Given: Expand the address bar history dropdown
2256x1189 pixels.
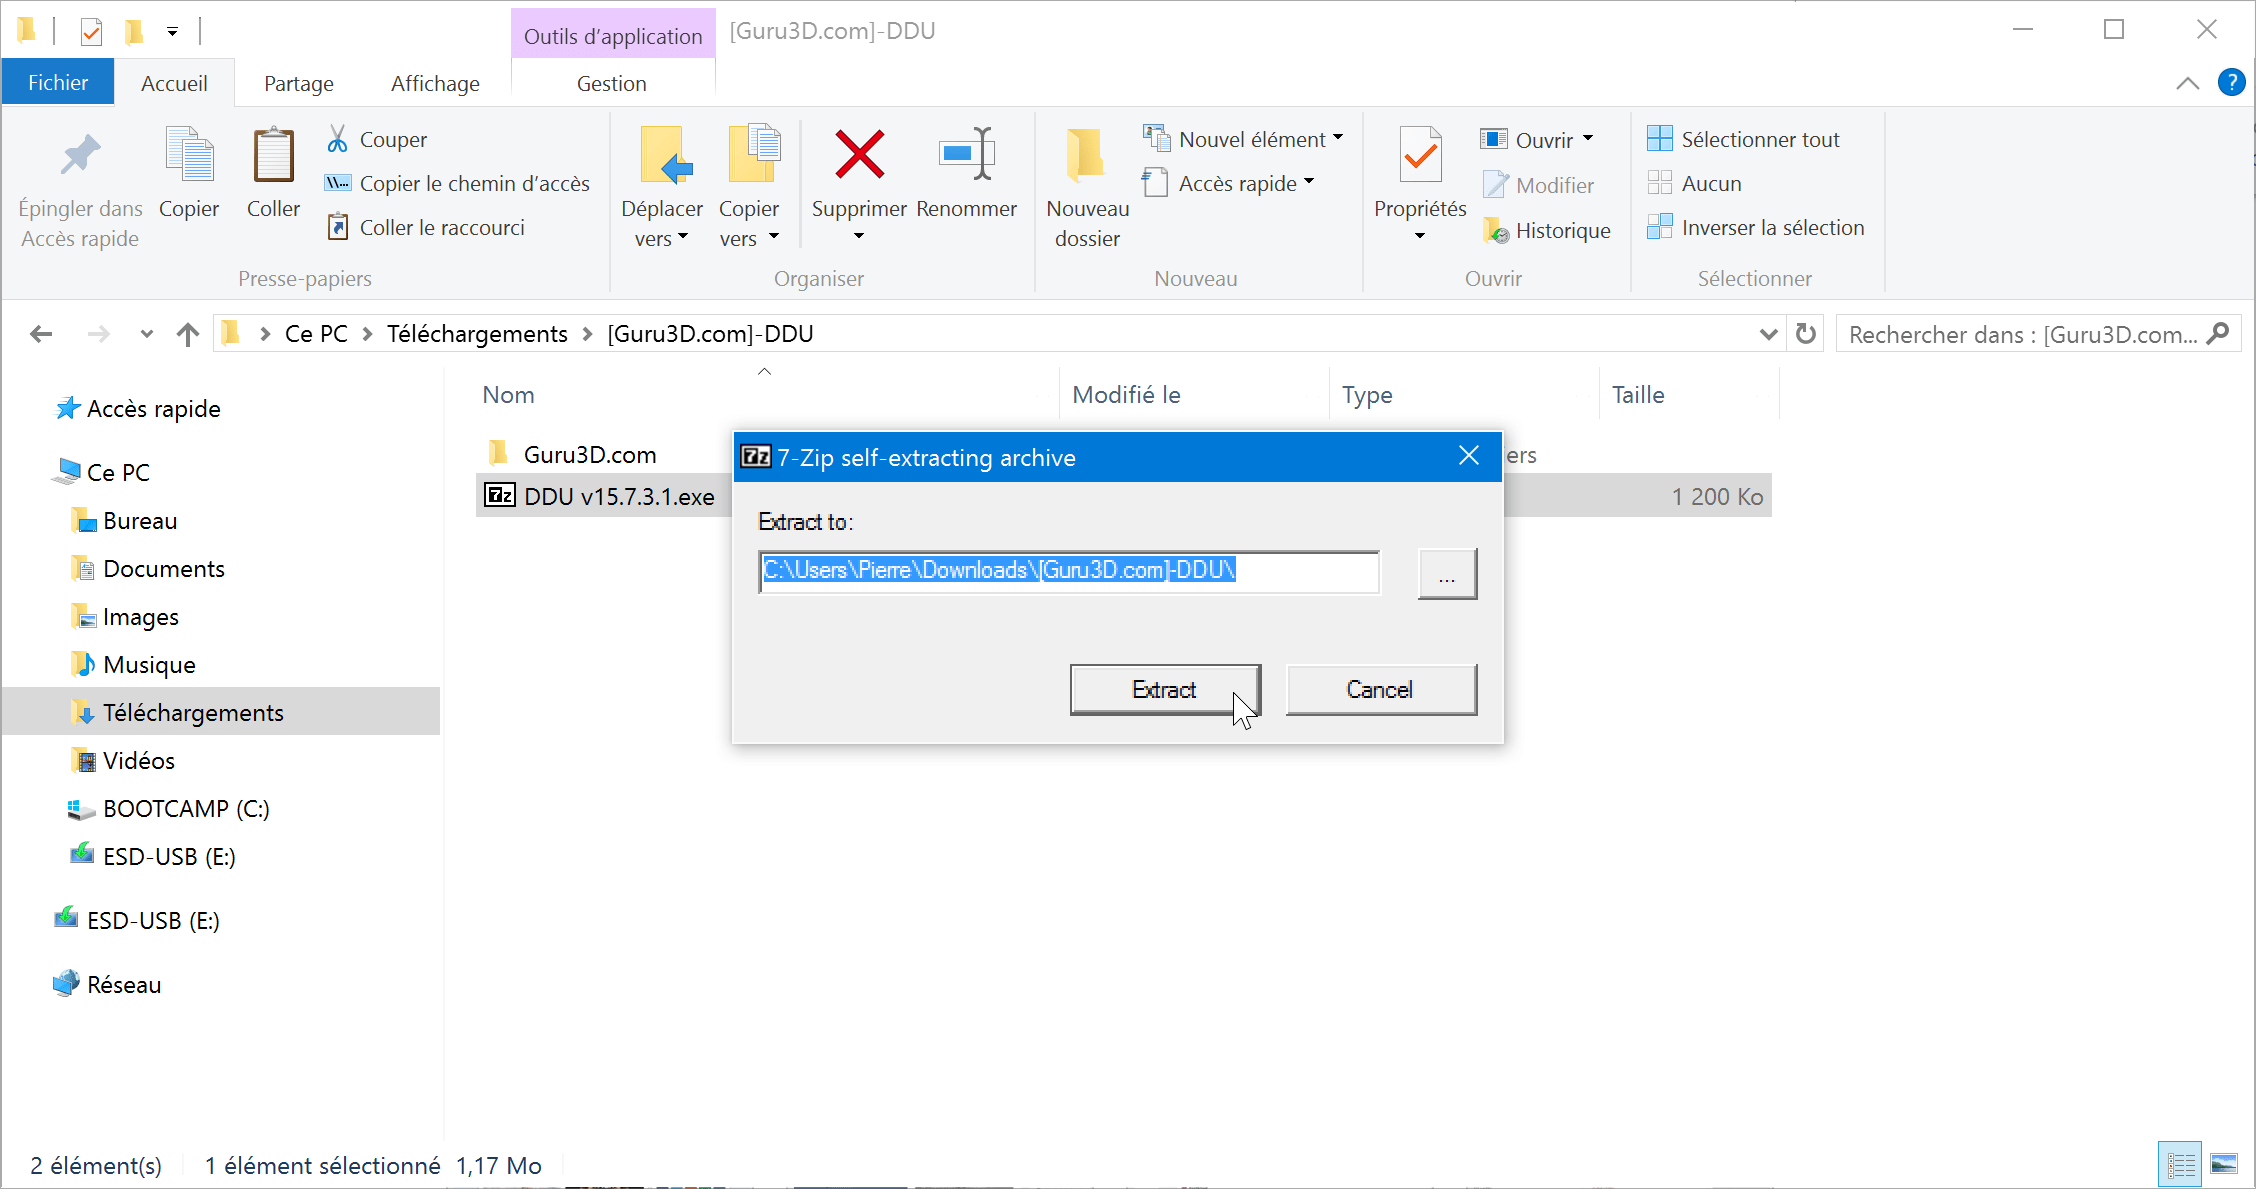Looking at the screenshot, I should (x=1768, y=334).
